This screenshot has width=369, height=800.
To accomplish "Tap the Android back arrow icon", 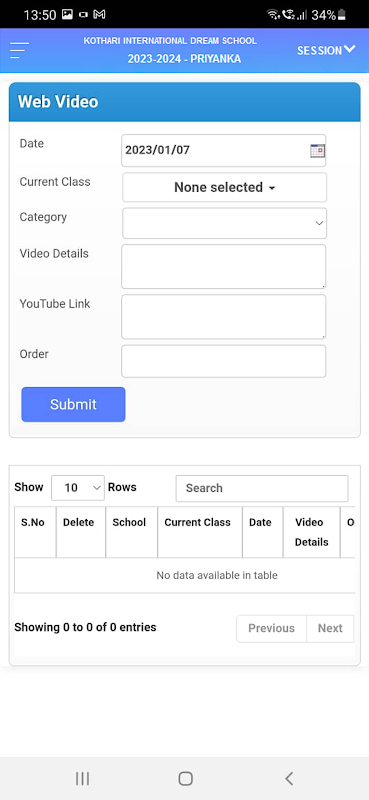I will point(289,778).
